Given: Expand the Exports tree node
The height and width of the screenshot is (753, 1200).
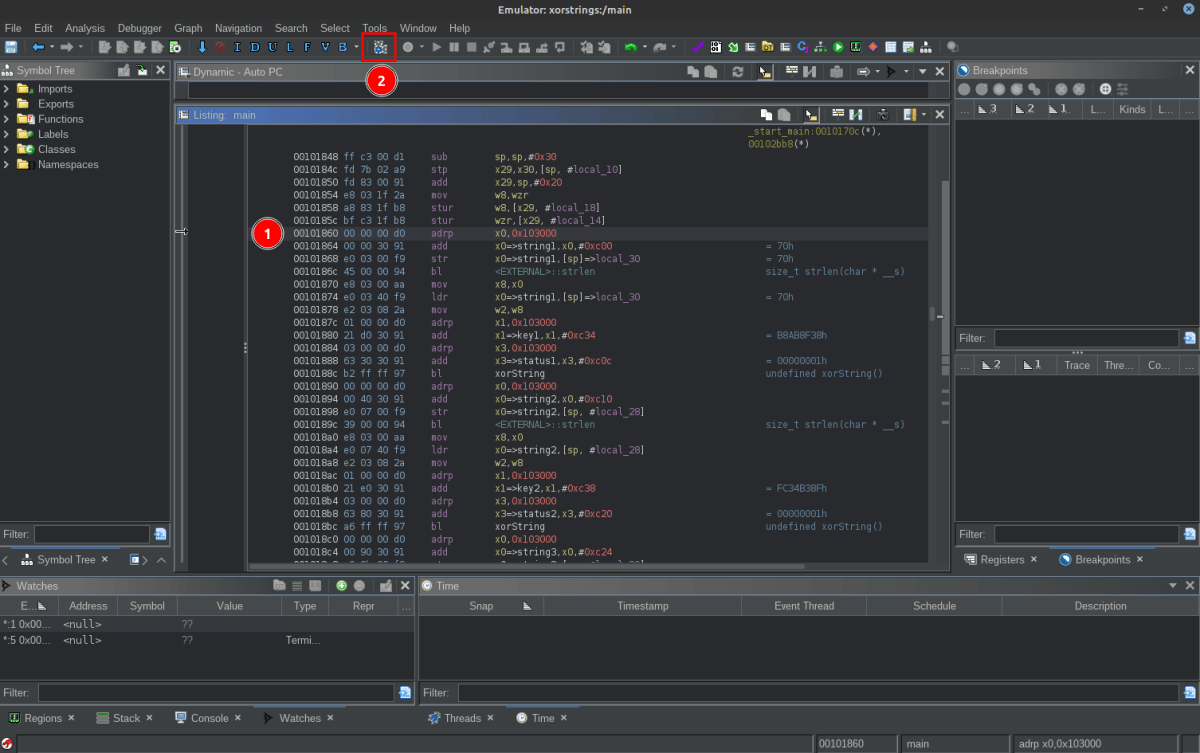Looking at the screenshot, I should tap(7, 104).
